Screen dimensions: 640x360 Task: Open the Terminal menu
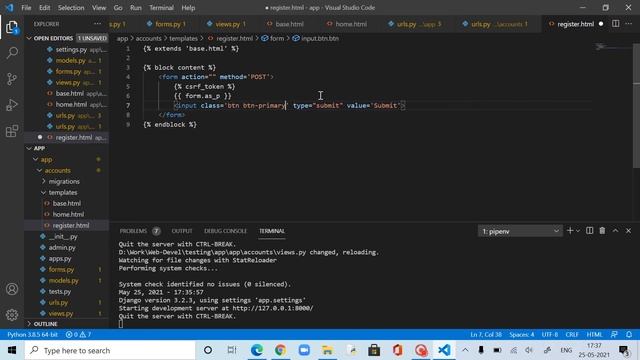tap(161, 8)
